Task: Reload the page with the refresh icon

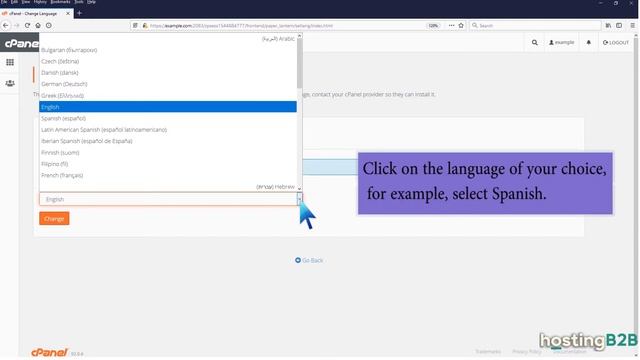Action: [27, 25]
